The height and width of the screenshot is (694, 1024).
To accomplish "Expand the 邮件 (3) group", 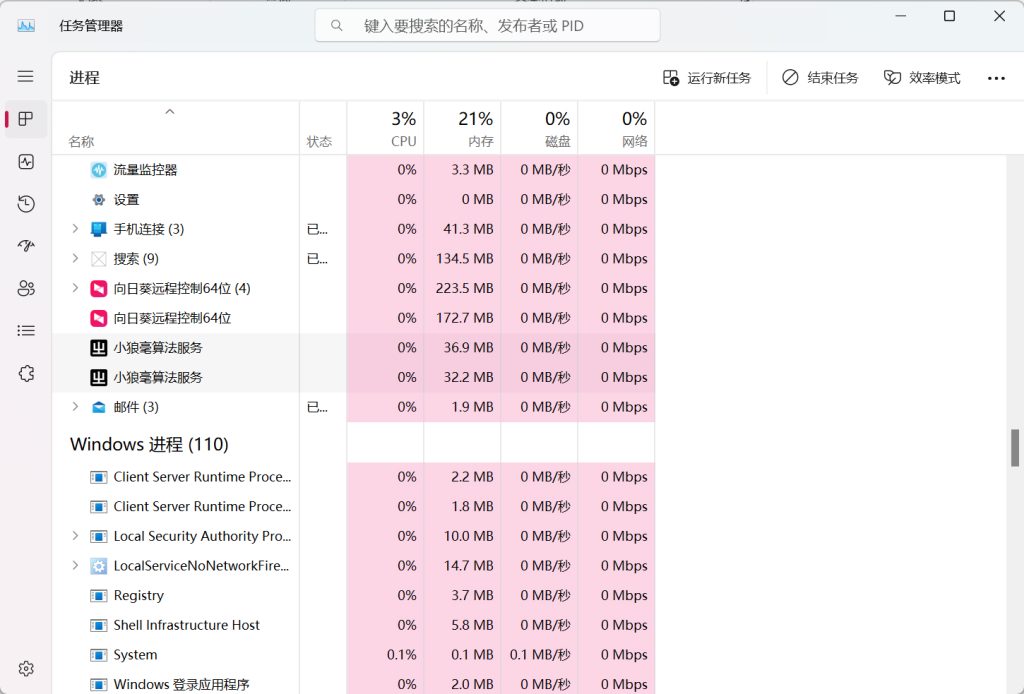I will 75,407.
